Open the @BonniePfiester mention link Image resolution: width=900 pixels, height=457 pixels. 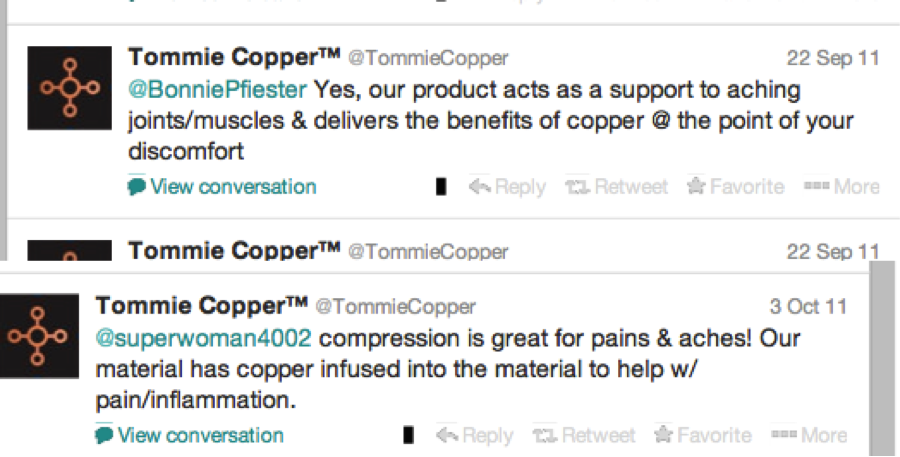coord(217,90)
